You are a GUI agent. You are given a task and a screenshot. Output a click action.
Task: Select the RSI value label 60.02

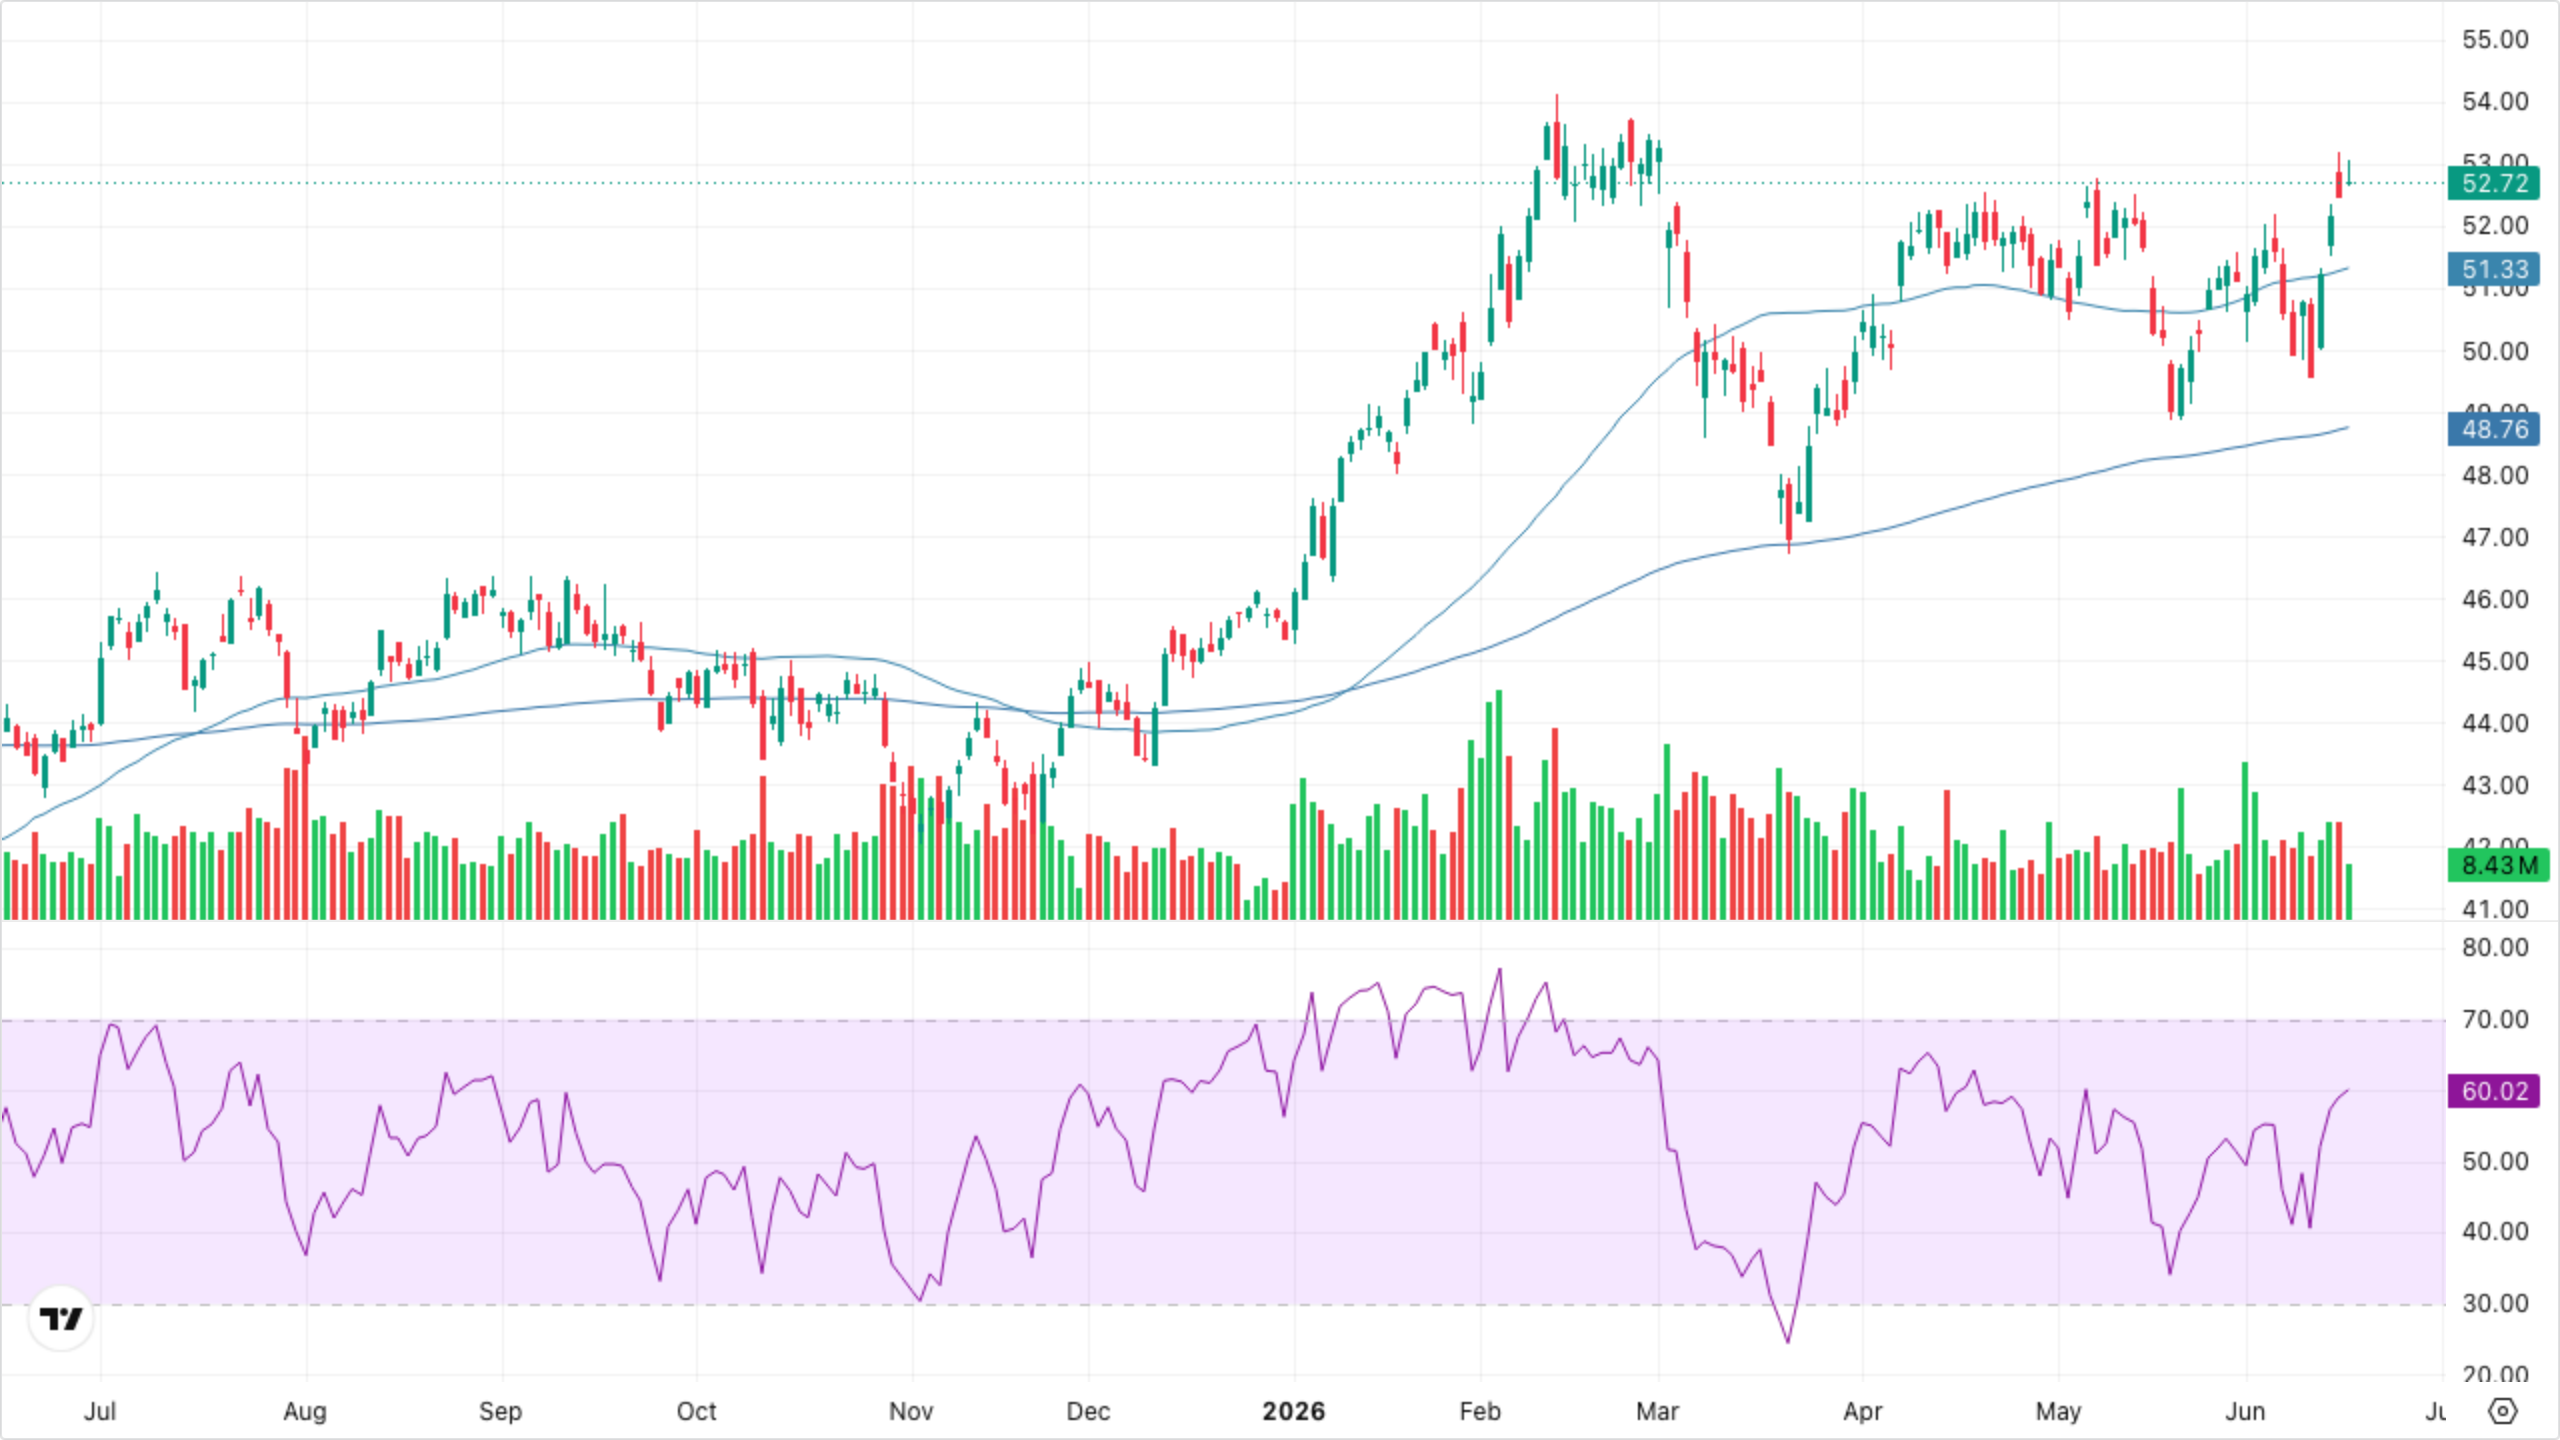(2494, 1091)
